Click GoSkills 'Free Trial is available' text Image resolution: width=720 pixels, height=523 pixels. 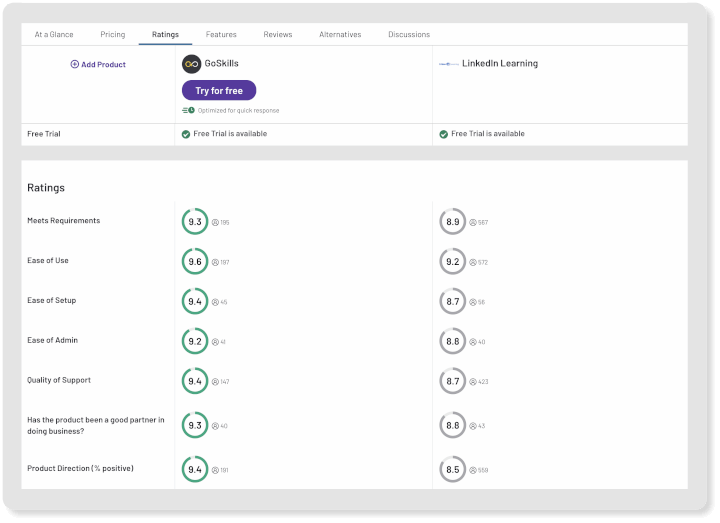(x=230, y=134)
